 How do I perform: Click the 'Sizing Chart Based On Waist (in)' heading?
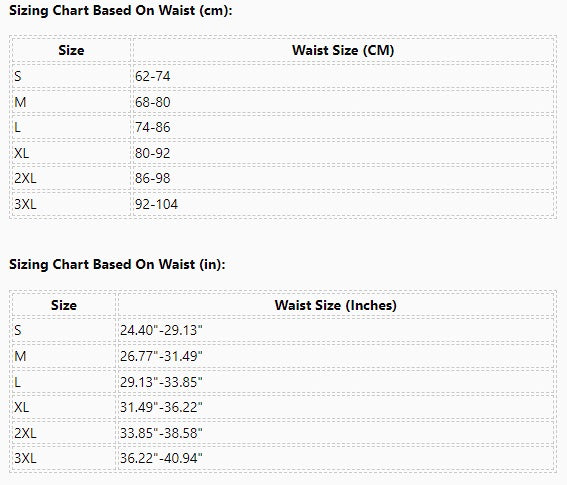pyautogui.click(x=117, y=264)
